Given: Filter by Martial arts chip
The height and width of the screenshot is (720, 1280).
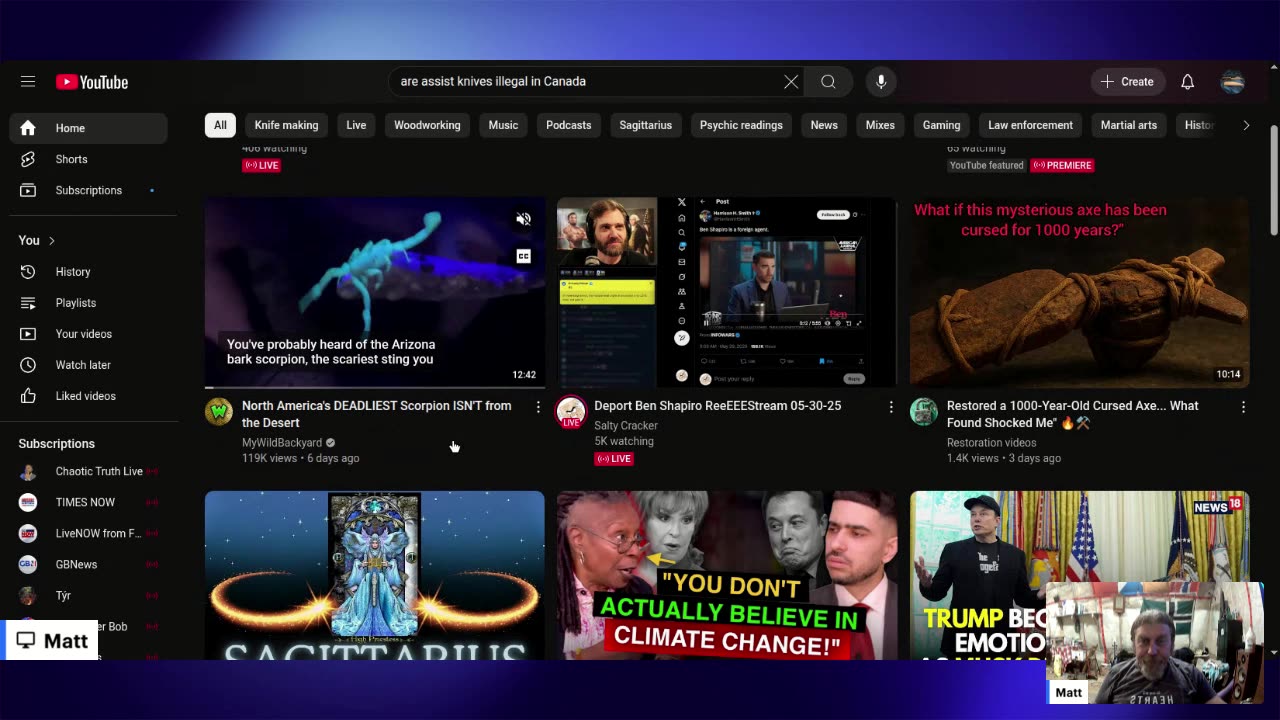Looking at the screenshot, I should point(1128,125).
